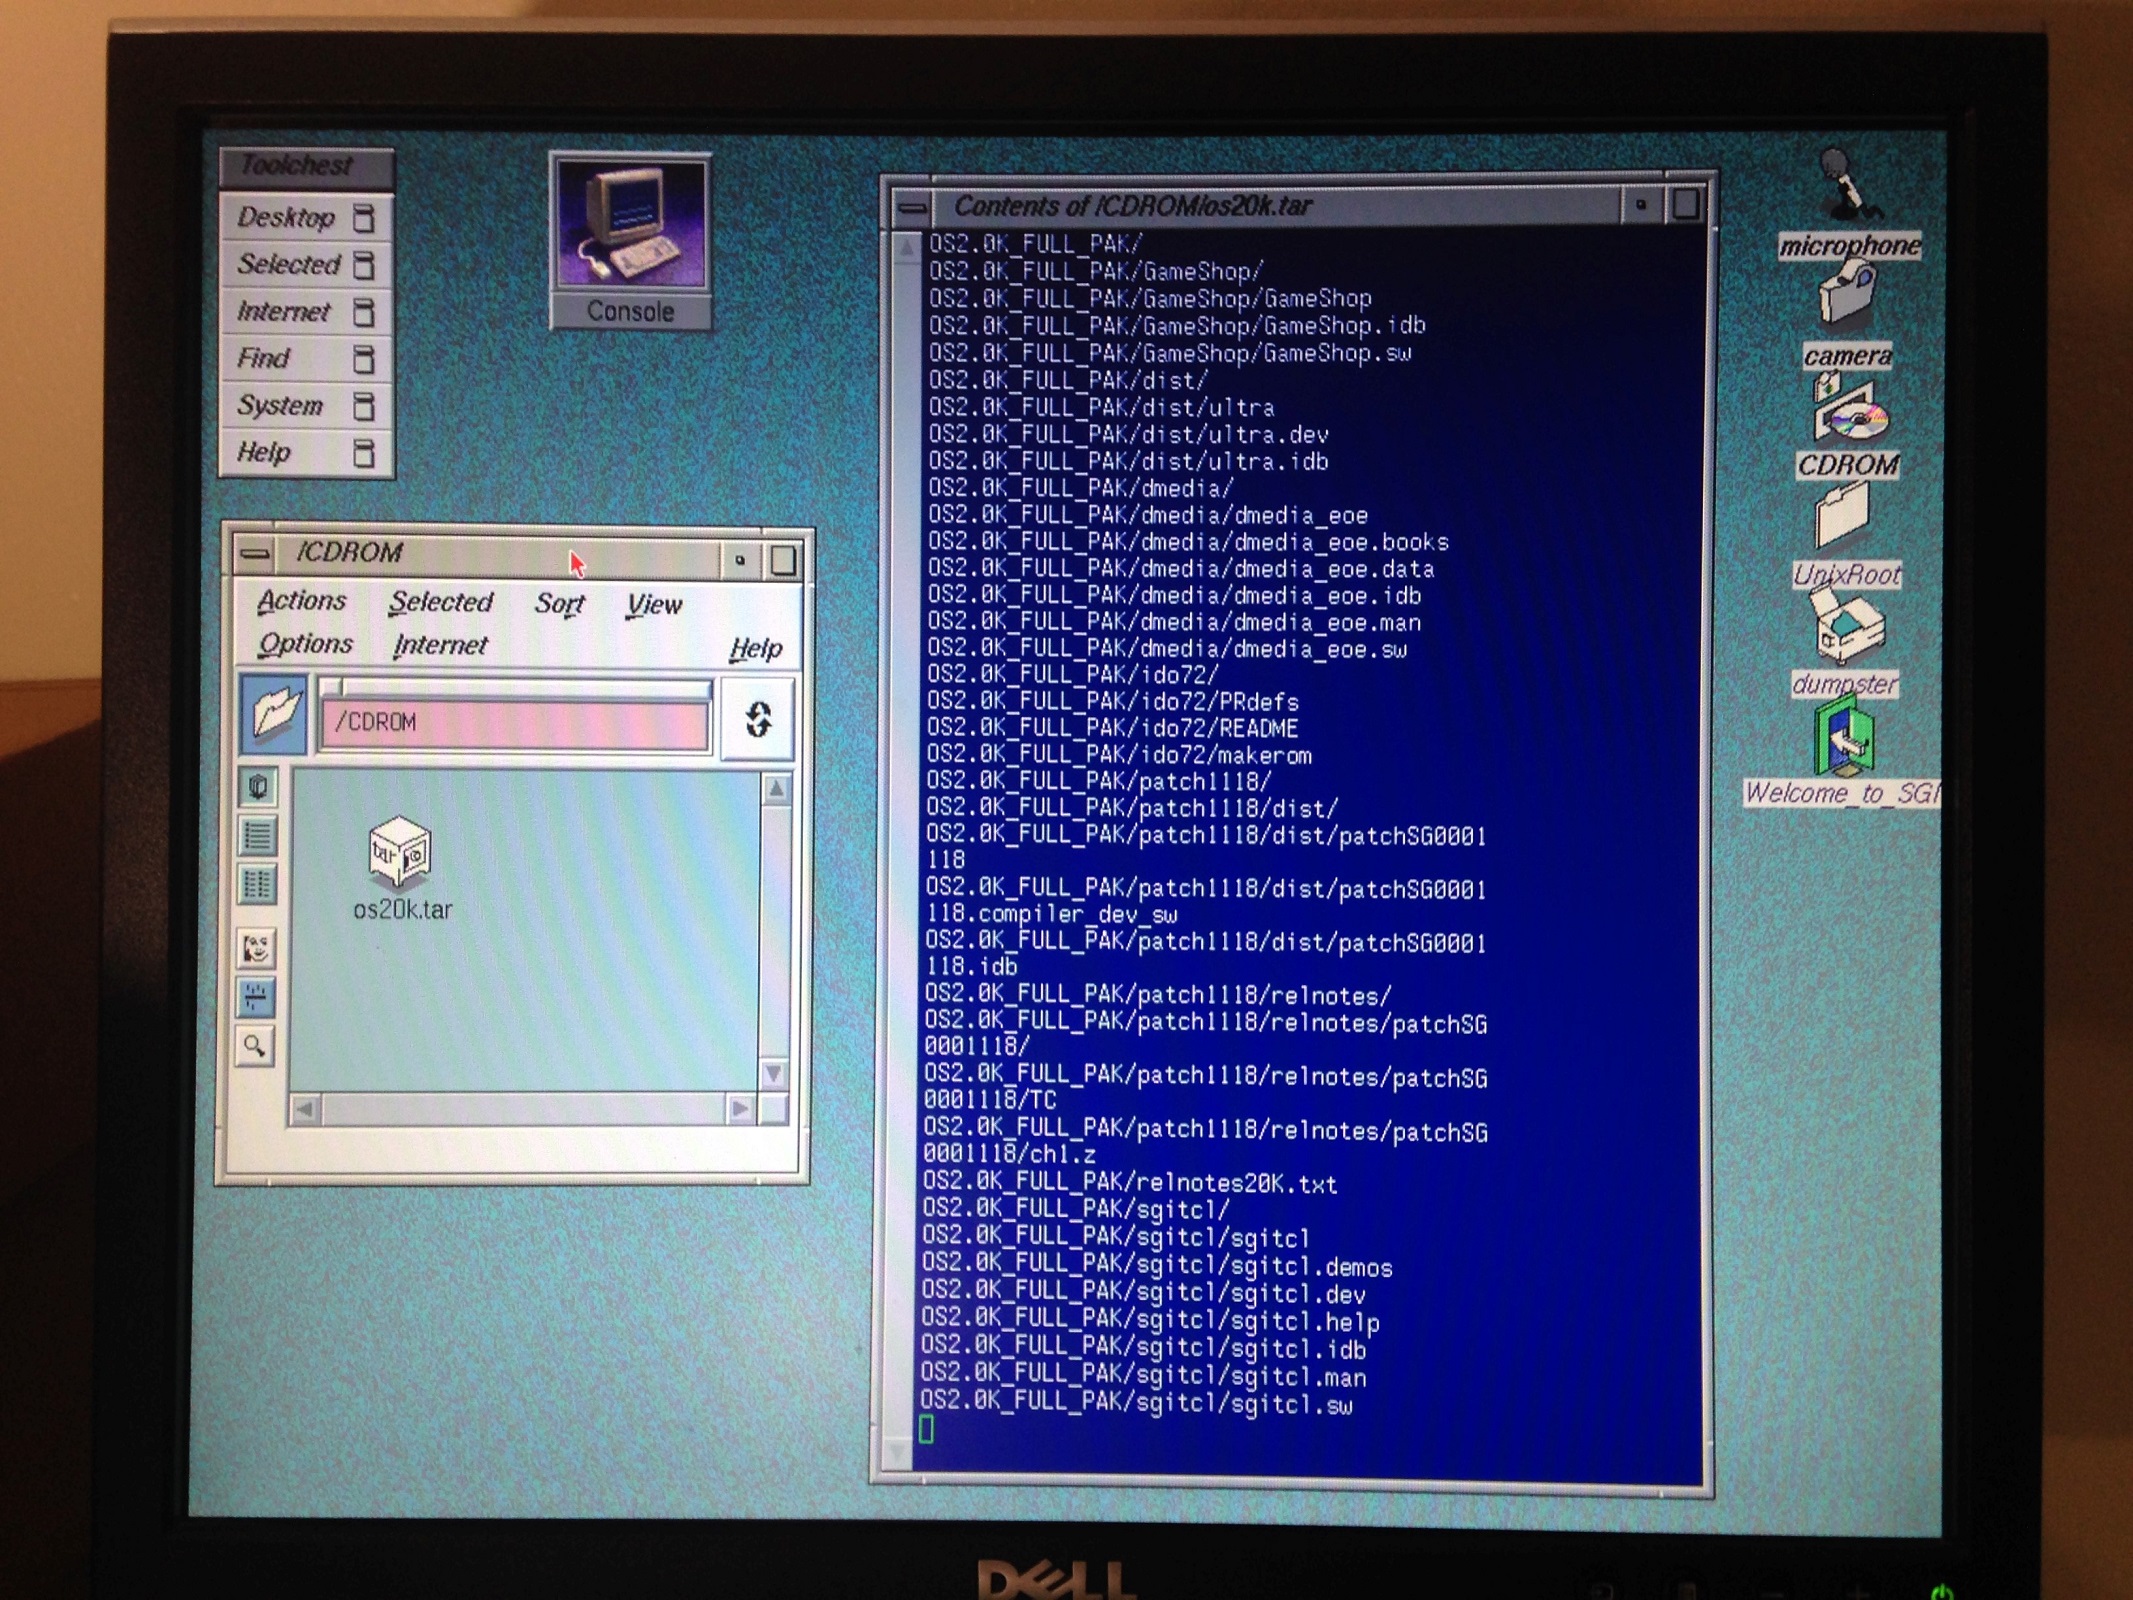This screenshot has height=1600, width=2133.
Task: Click the 'Contents of /CDROM/os20k.tar' title bar
Action: point(1276,206)
